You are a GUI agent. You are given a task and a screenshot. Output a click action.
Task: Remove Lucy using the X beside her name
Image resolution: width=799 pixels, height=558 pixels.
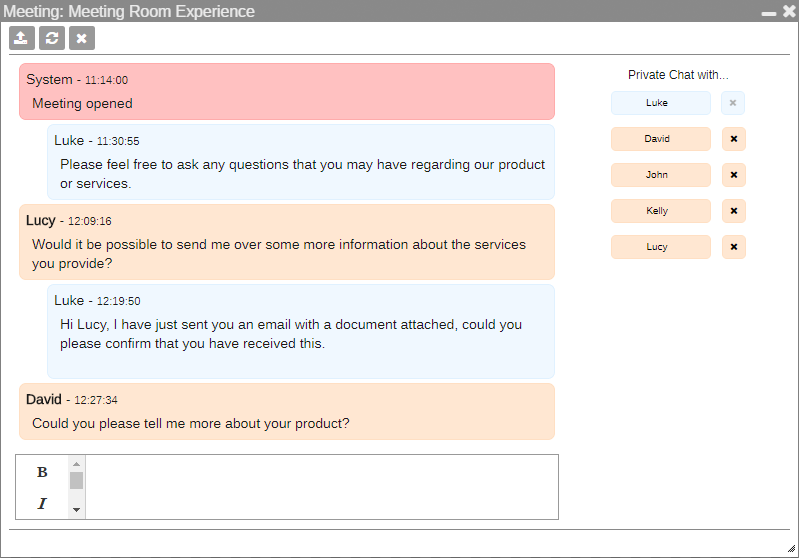[734, 247]
